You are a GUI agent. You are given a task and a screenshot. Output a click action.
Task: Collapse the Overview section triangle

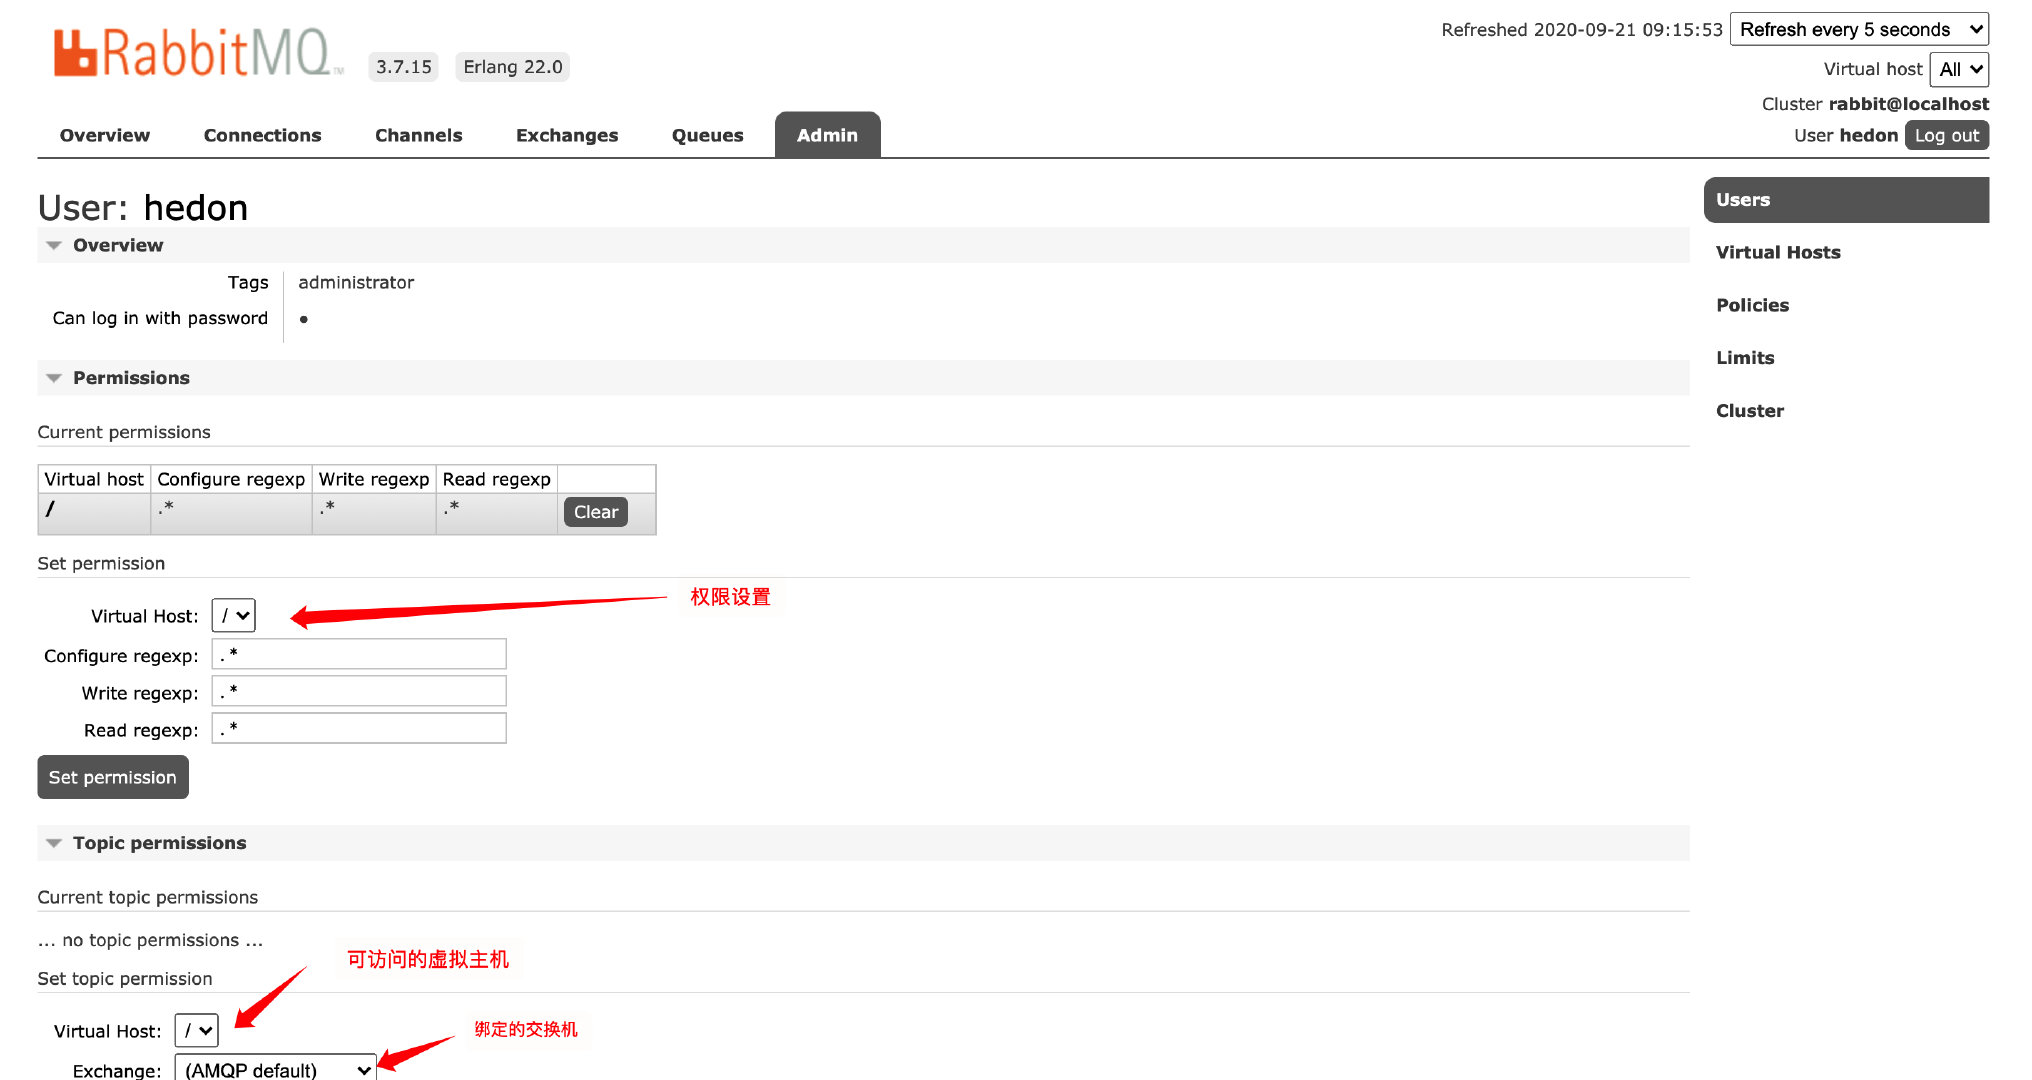click(x=54, y=246)
